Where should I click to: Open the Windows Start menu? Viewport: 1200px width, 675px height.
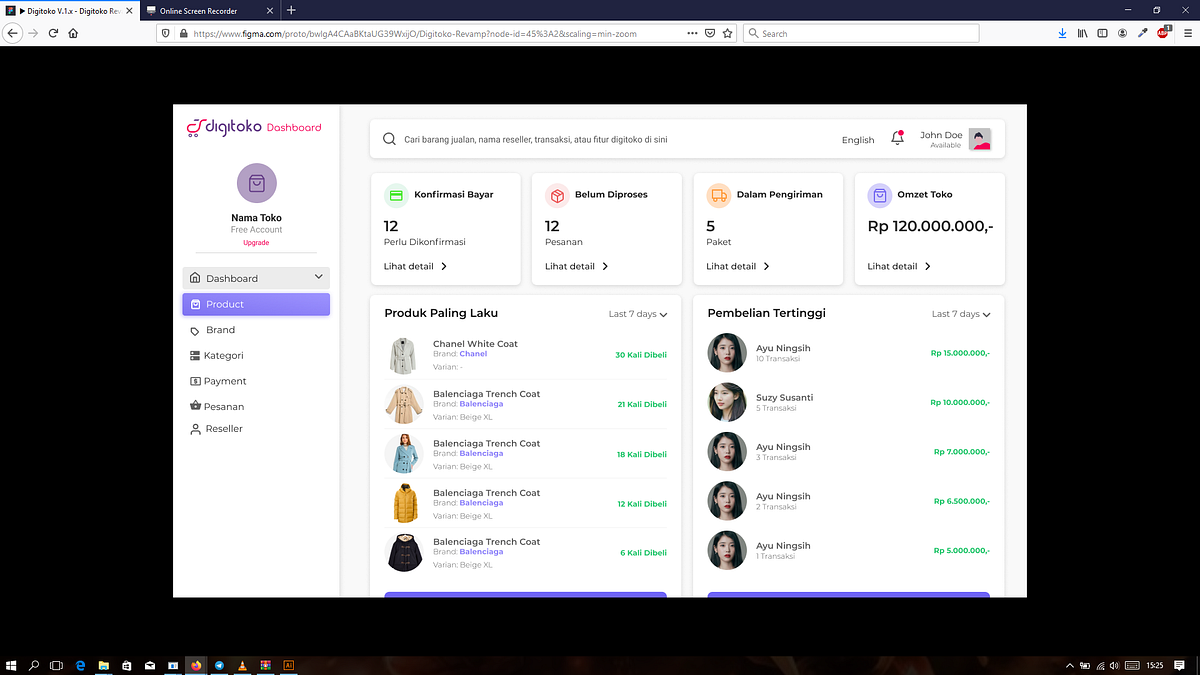click(11, 665)
